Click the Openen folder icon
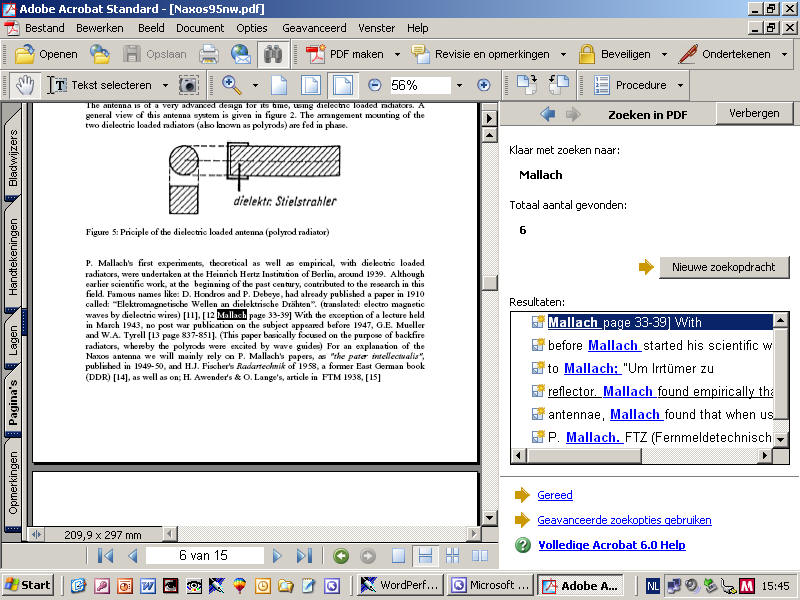This screenshot has height=600, width=800. tap(24, 54)
